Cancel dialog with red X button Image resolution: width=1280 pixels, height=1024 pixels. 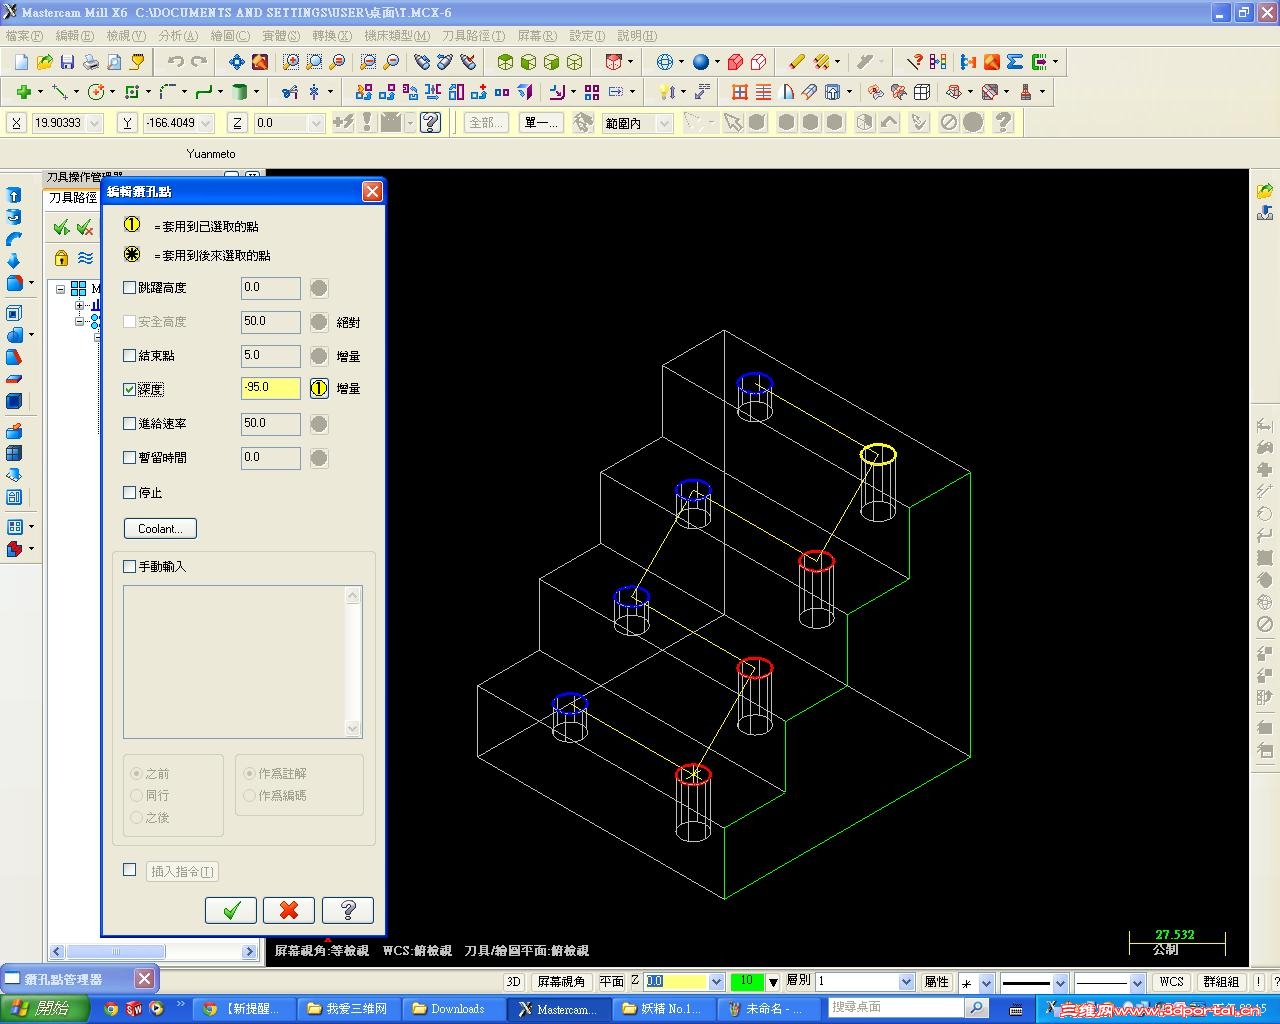(289, 910)
